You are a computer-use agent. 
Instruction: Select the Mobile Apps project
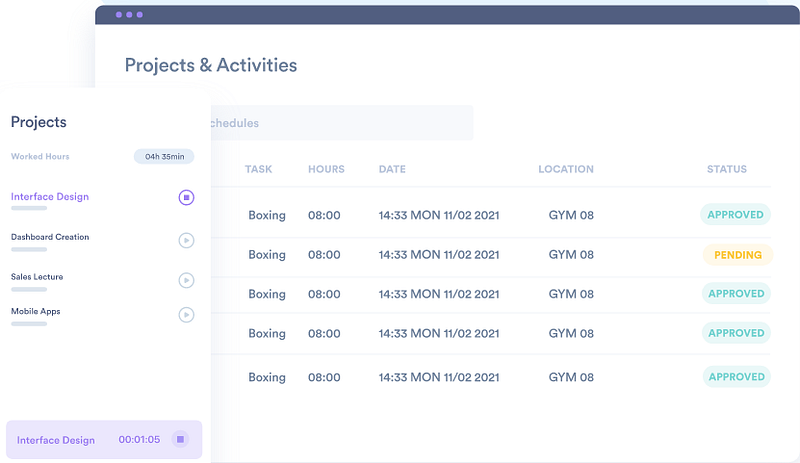36,311
